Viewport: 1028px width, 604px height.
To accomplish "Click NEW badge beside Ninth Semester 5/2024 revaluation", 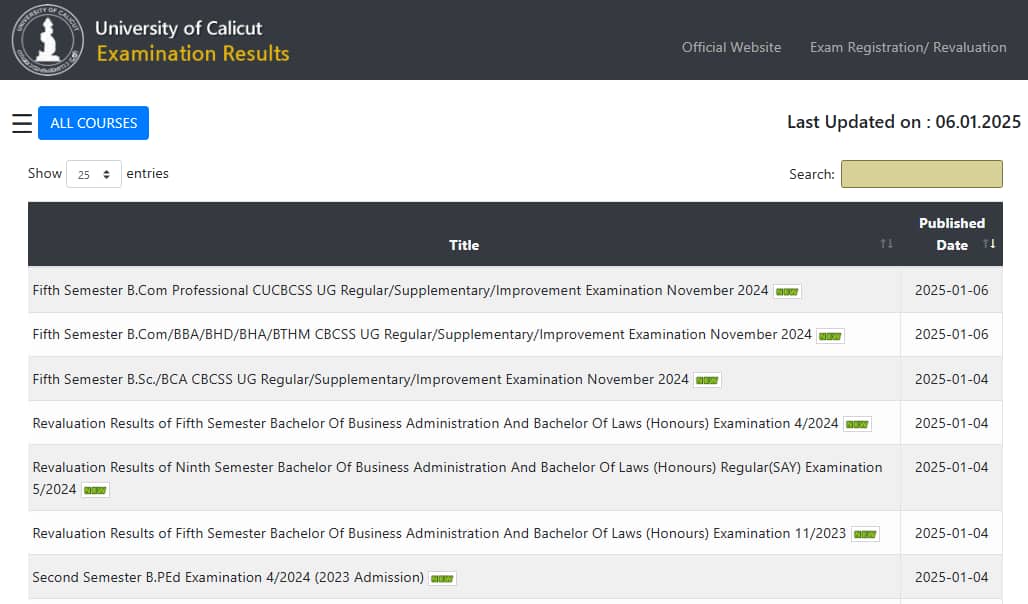I will pos(95,490).
